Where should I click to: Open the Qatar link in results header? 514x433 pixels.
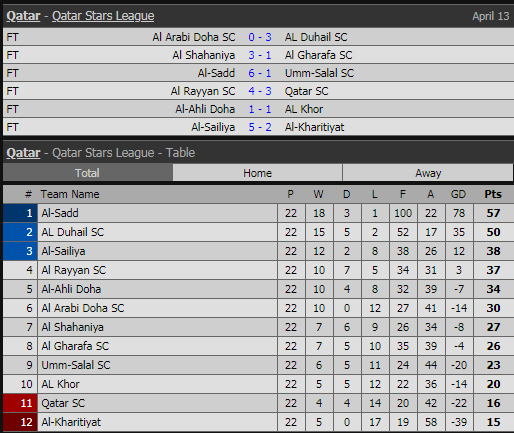pos(23,16)
